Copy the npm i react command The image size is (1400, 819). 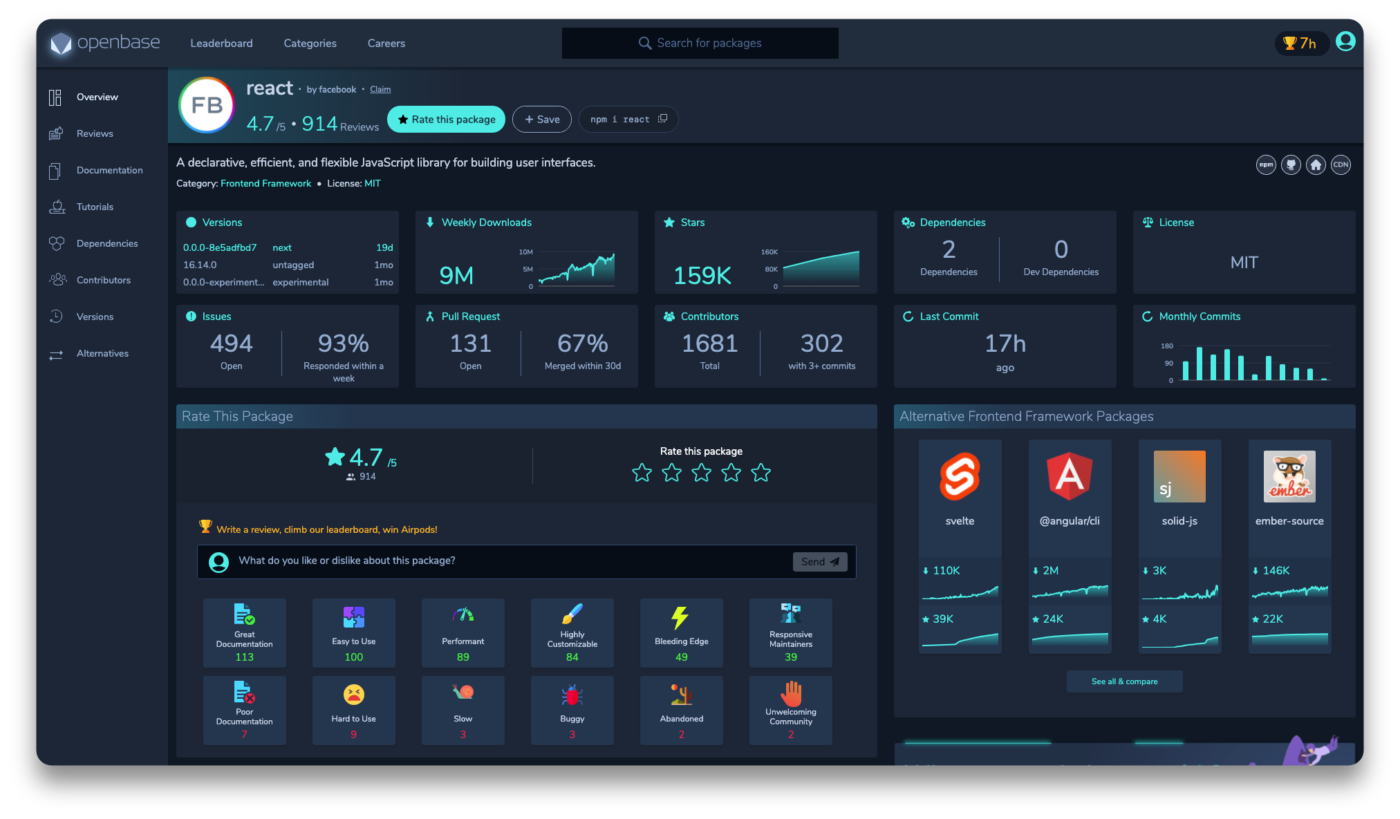point(628,119)
